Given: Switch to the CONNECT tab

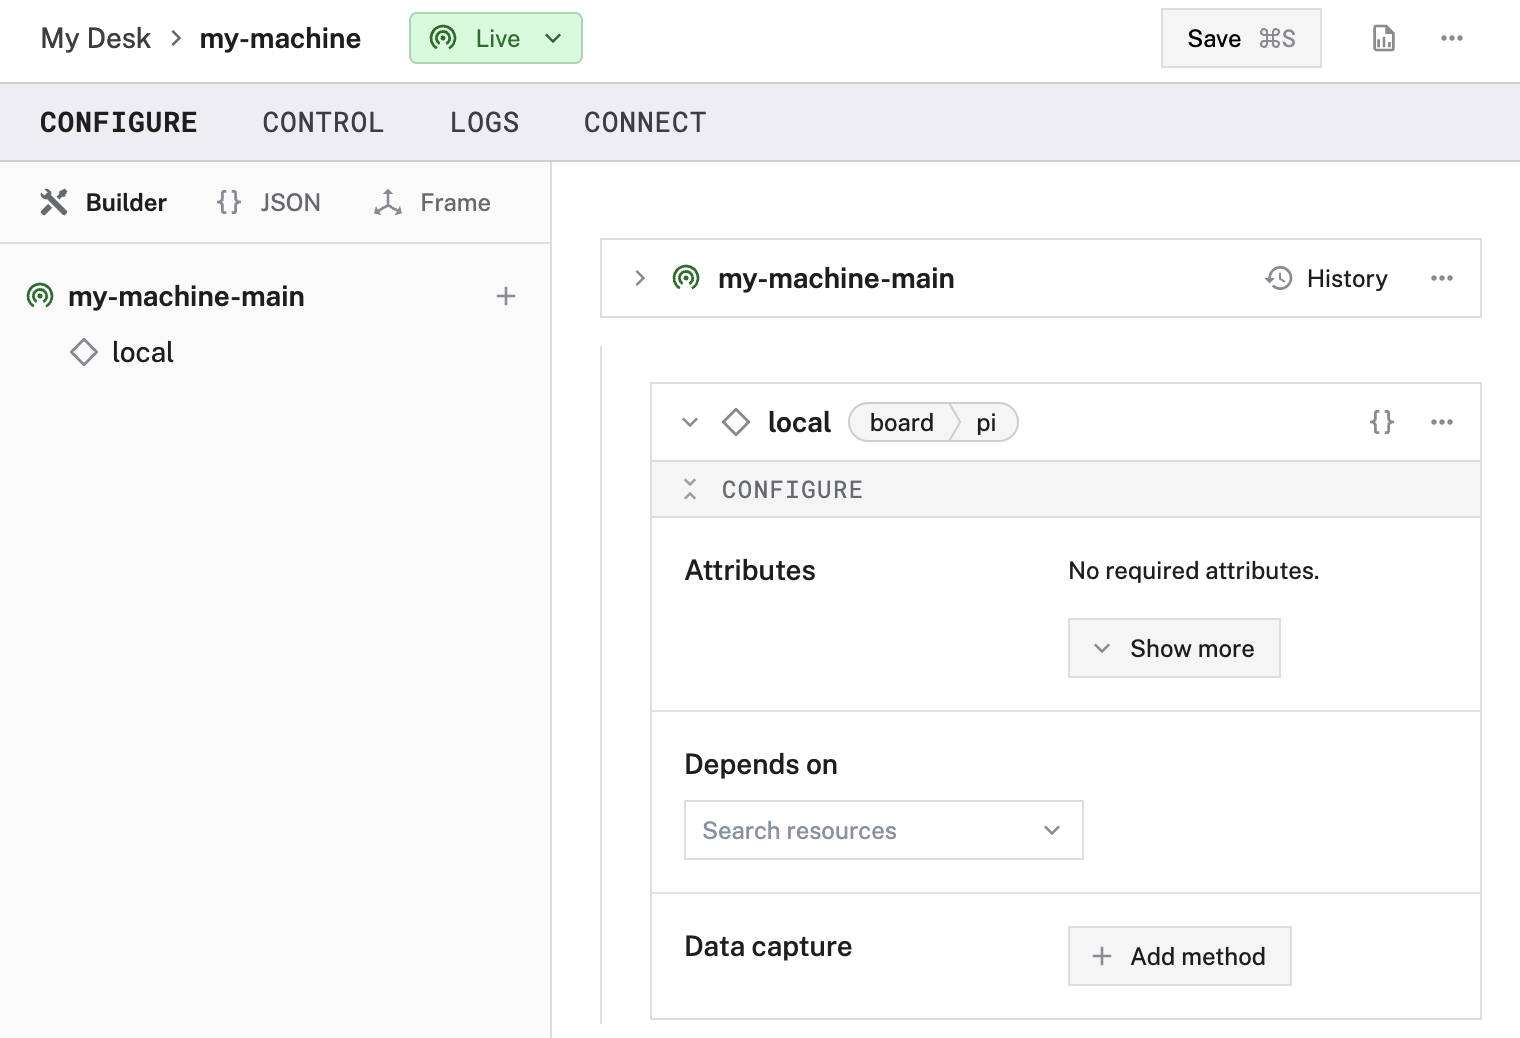Looking at the screenshot, I should (x=645, y=122).
